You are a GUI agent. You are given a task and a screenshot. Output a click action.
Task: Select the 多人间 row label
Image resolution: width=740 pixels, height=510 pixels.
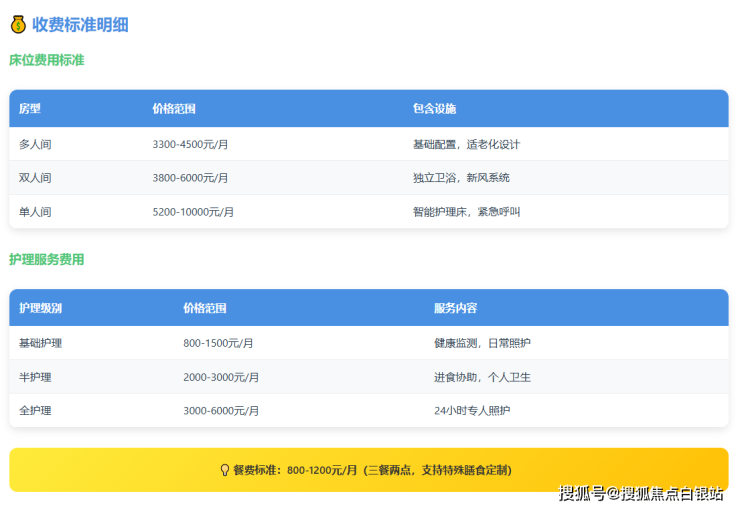tap(35, 144)
